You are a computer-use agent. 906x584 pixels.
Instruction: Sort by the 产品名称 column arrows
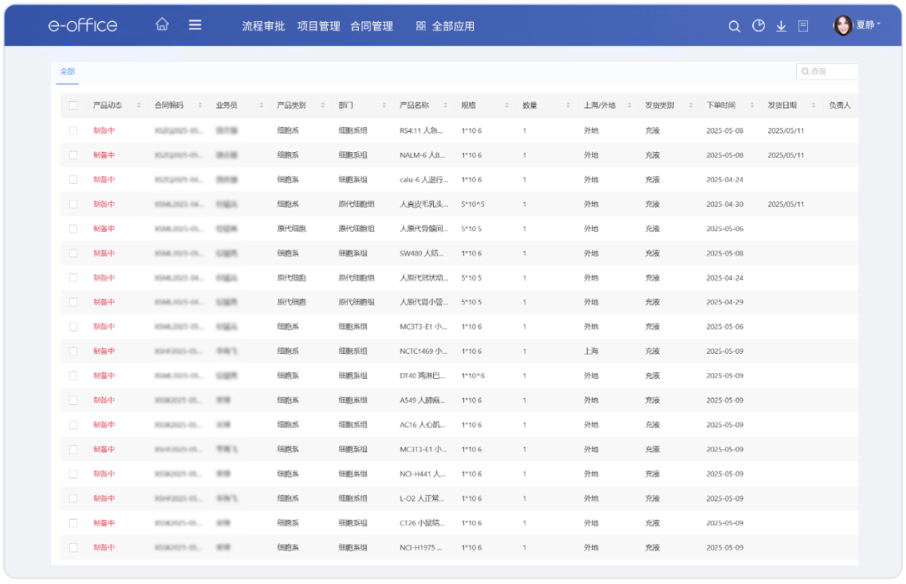445,105
